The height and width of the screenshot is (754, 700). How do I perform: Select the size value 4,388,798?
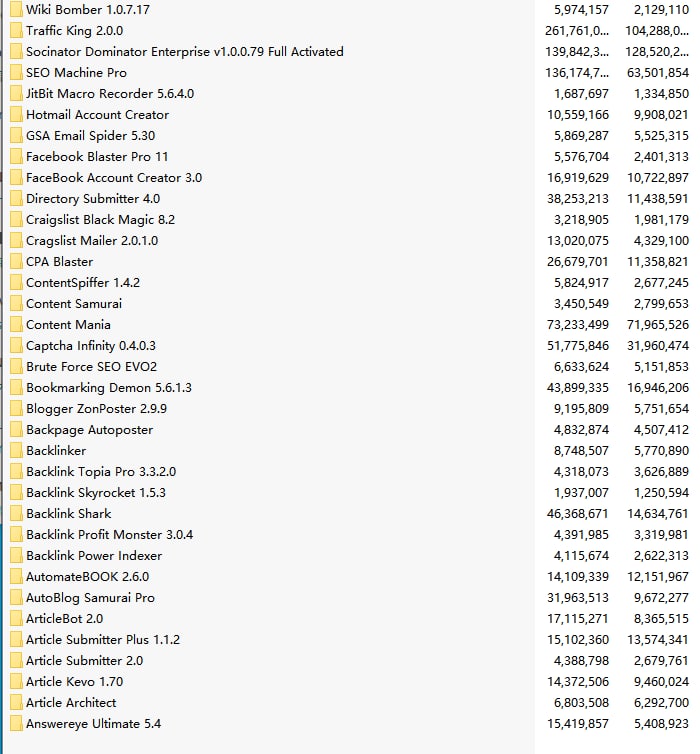(x=581, y=661)
